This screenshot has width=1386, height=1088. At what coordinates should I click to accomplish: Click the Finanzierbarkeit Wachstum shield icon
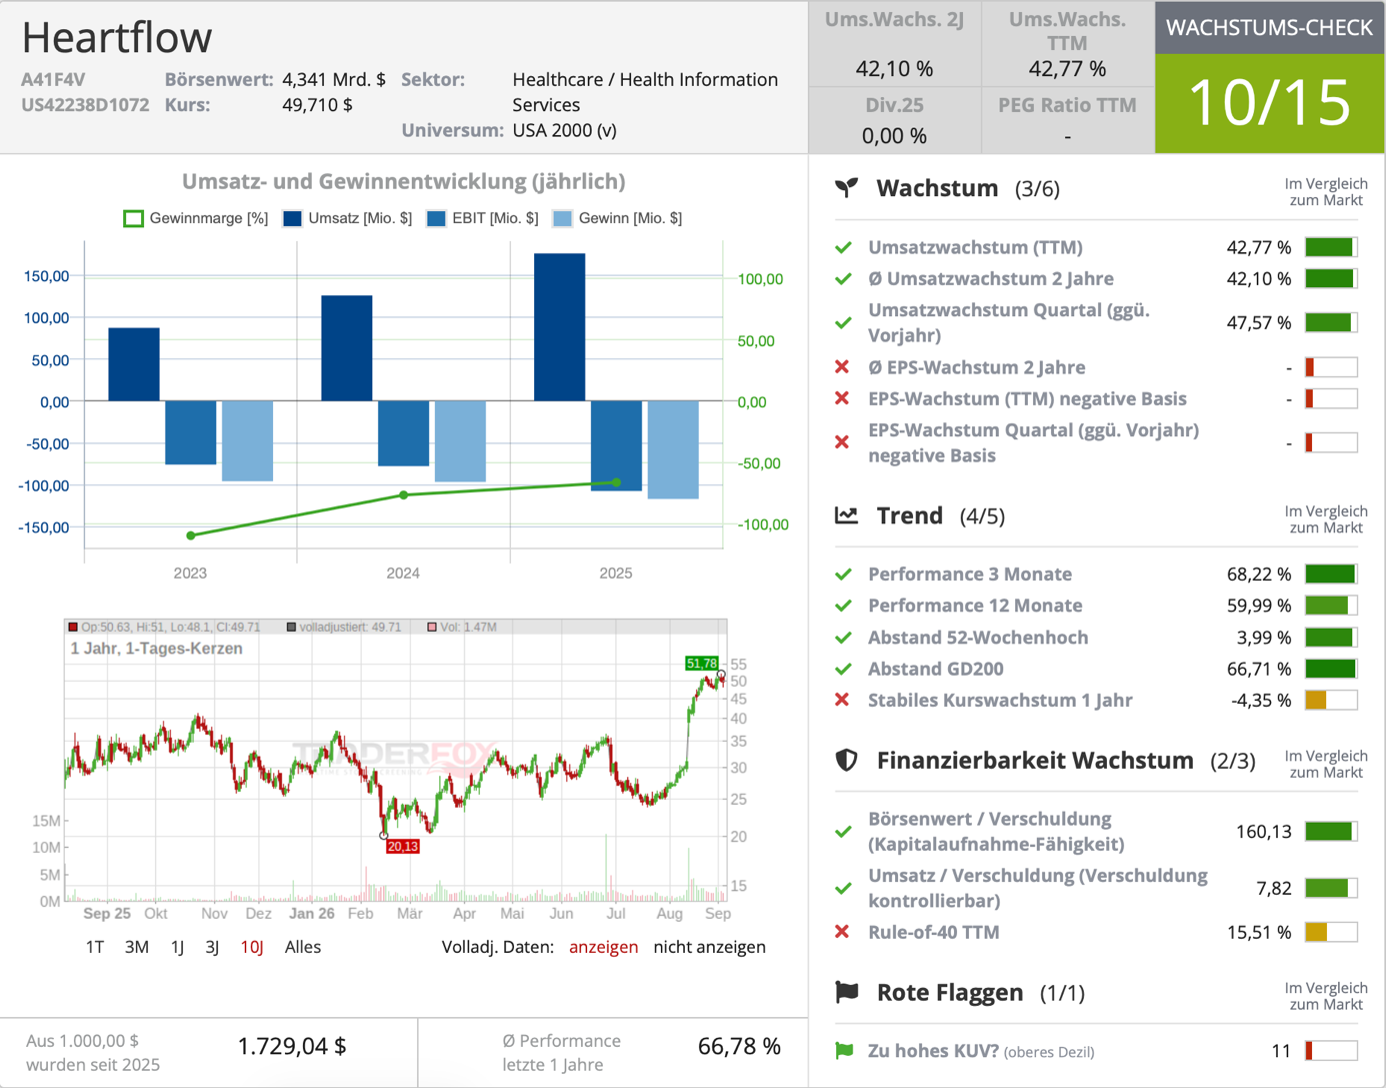coord(847,760)
